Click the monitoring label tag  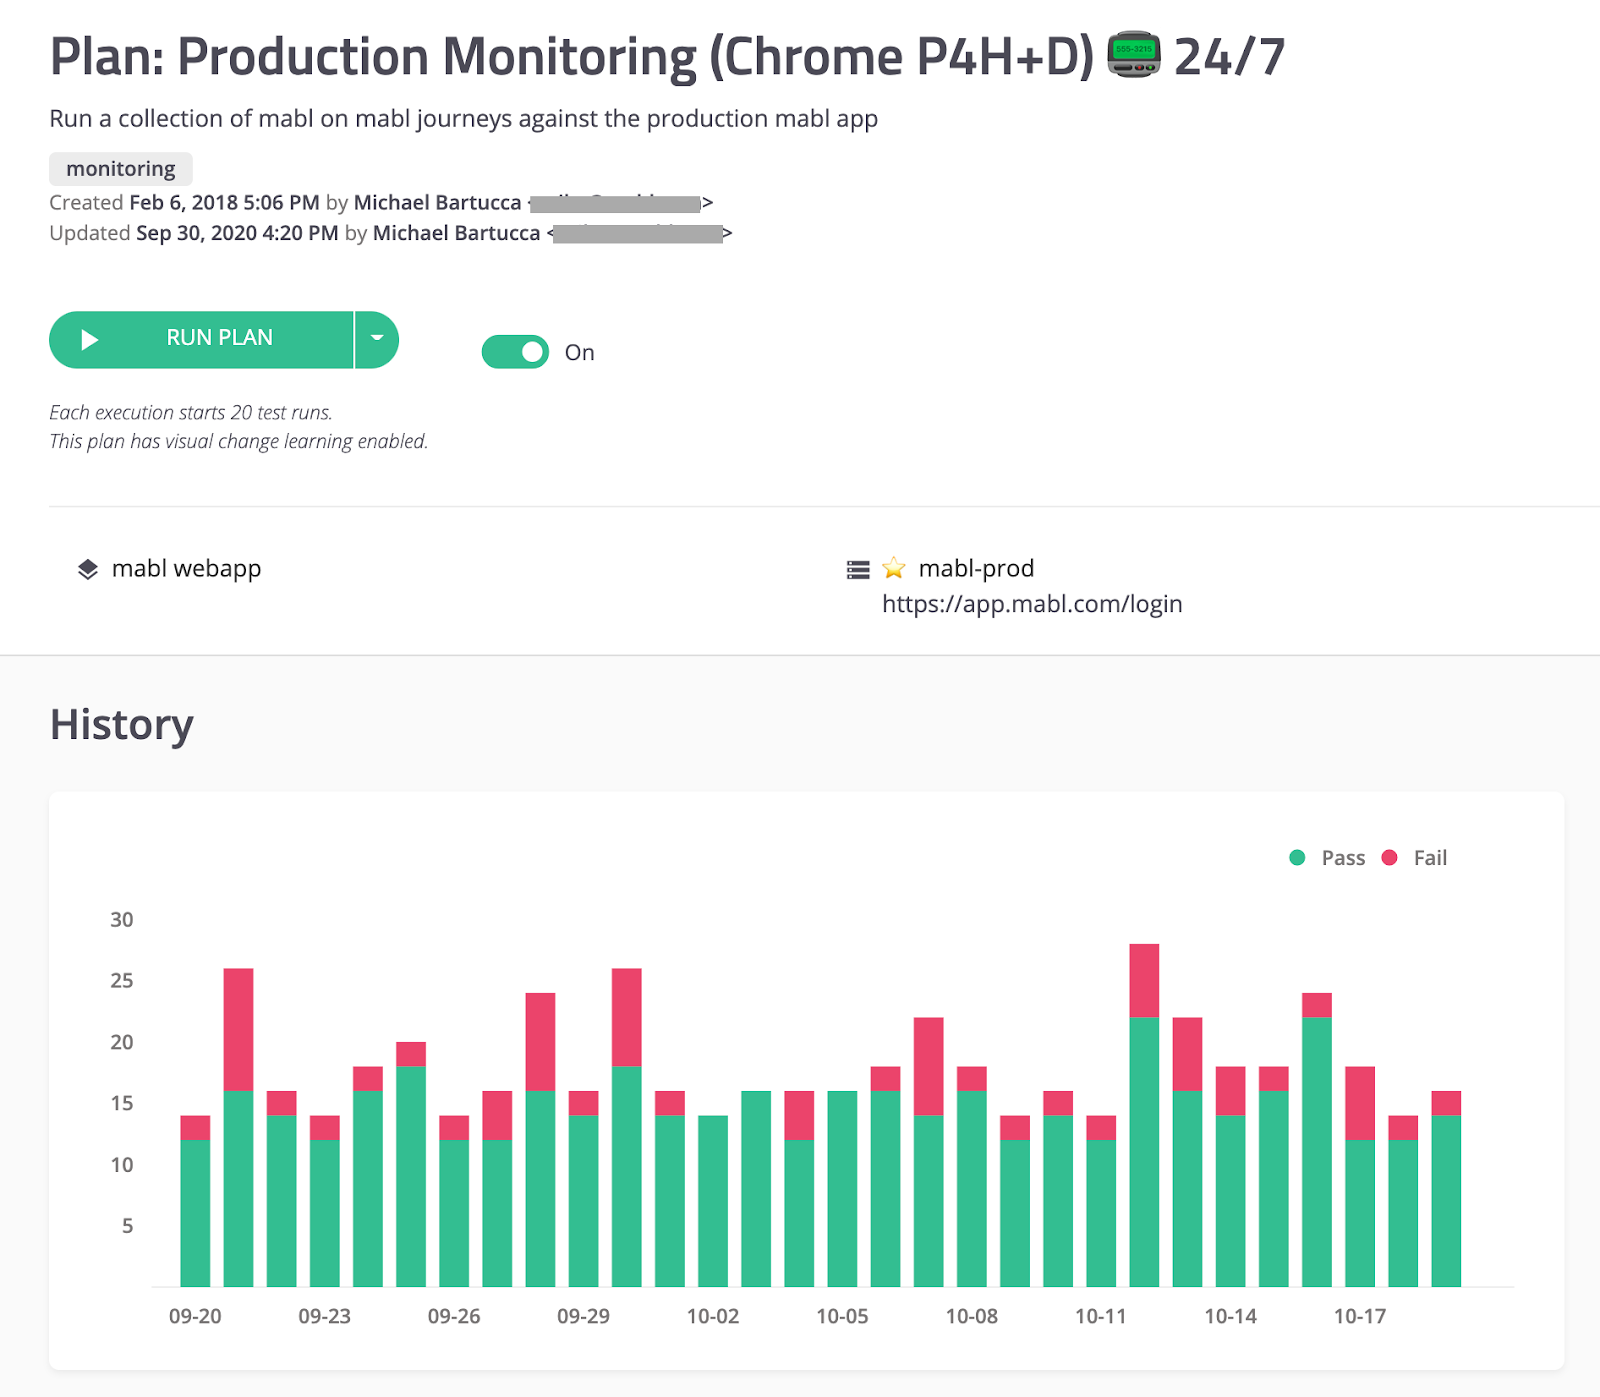pos(121,169)
